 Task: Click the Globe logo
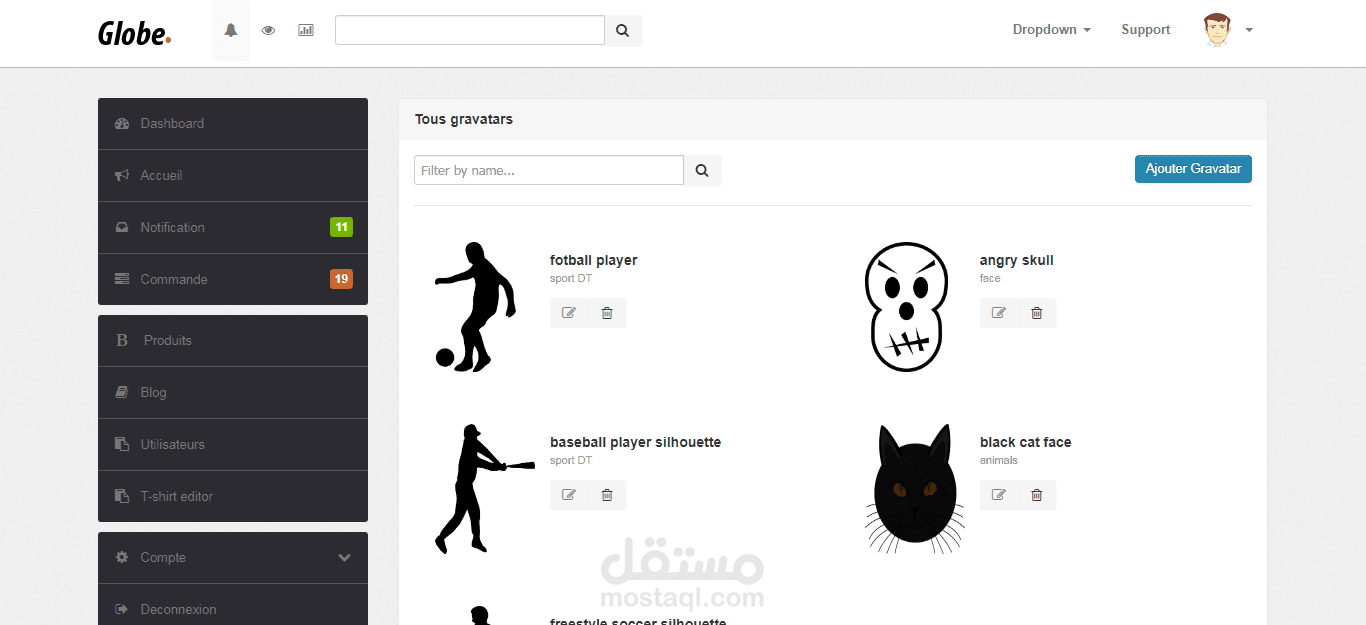pyautogui.click(x=134, y=33)
